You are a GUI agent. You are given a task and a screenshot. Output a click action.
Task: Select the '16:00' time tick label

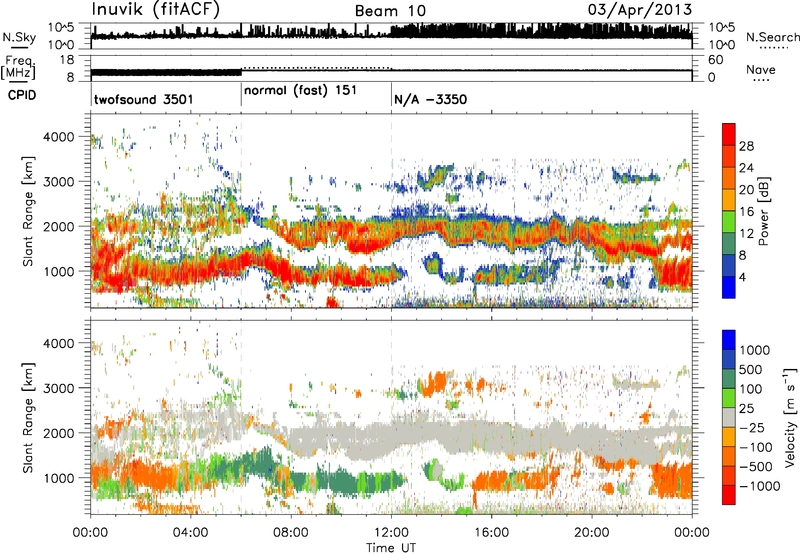tap(491, 533)
